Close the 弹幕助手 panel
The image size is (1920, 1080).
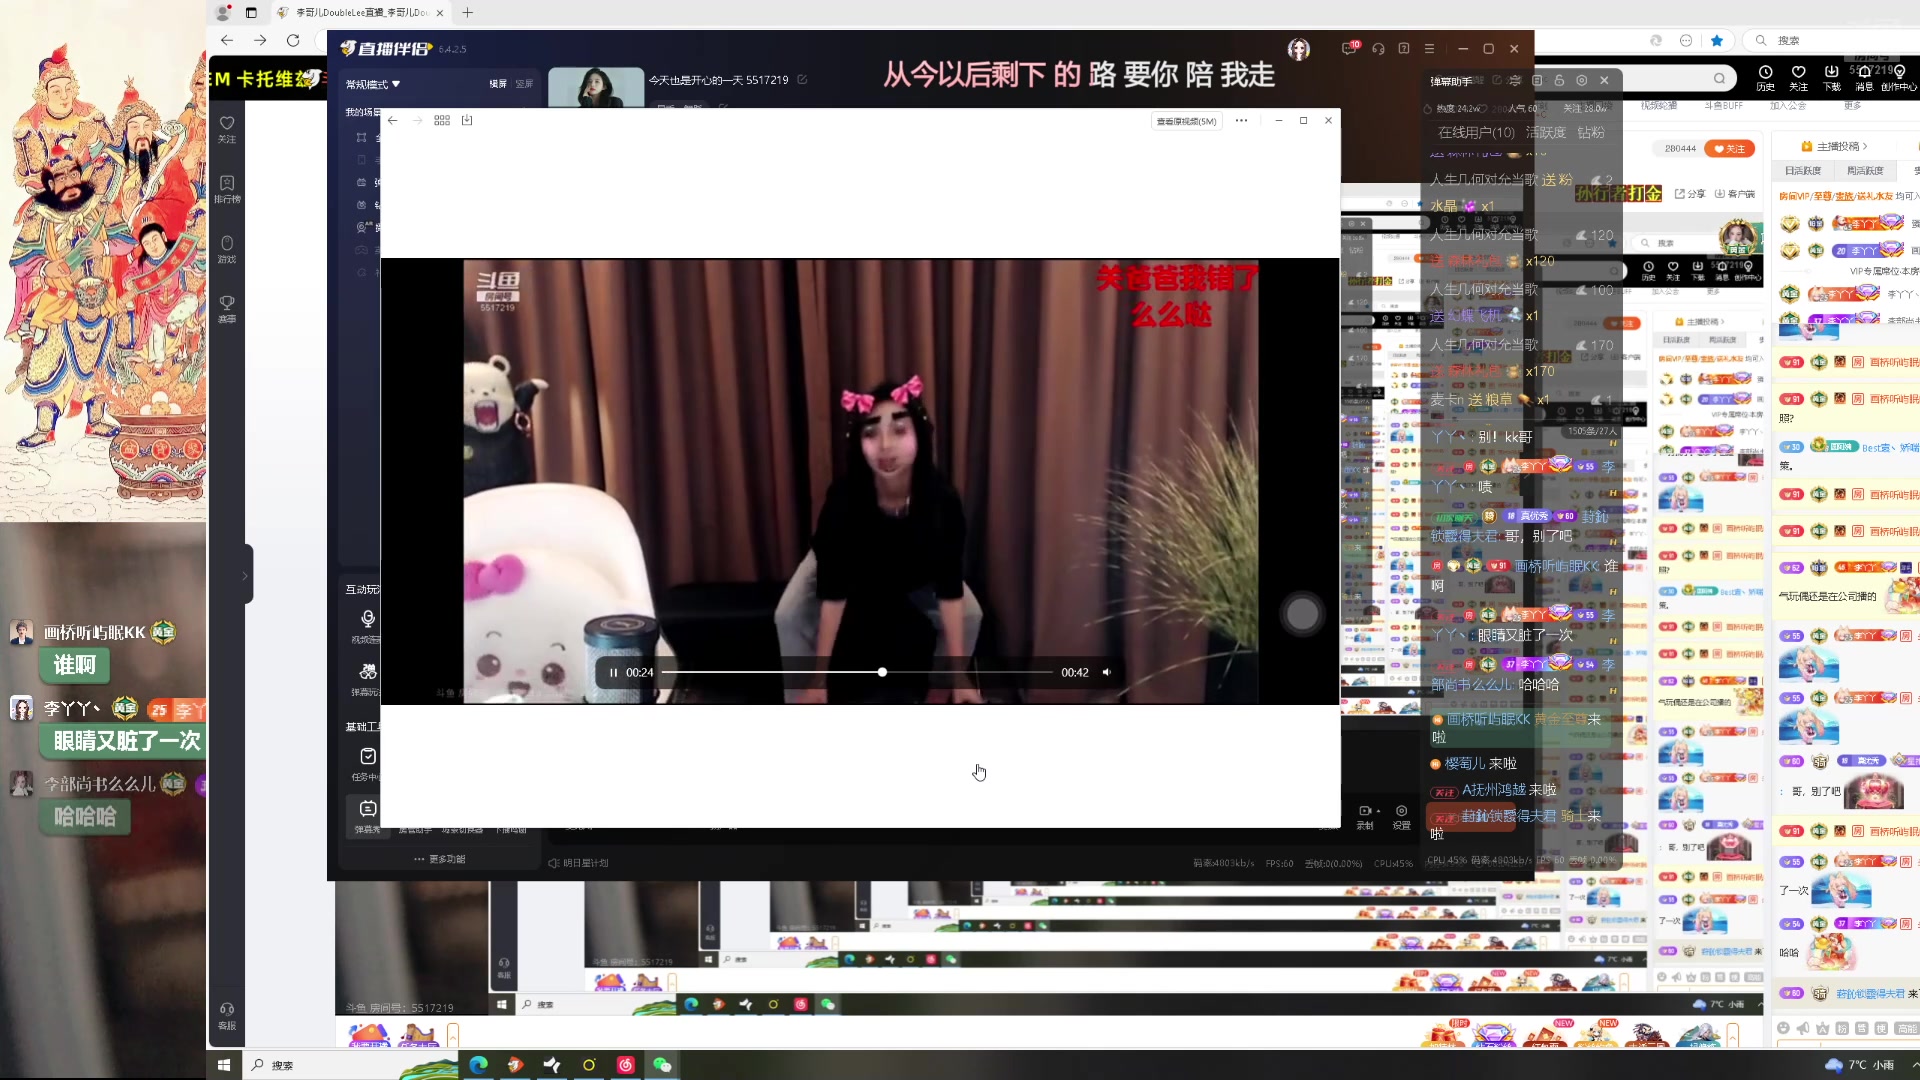point(1604,81)
